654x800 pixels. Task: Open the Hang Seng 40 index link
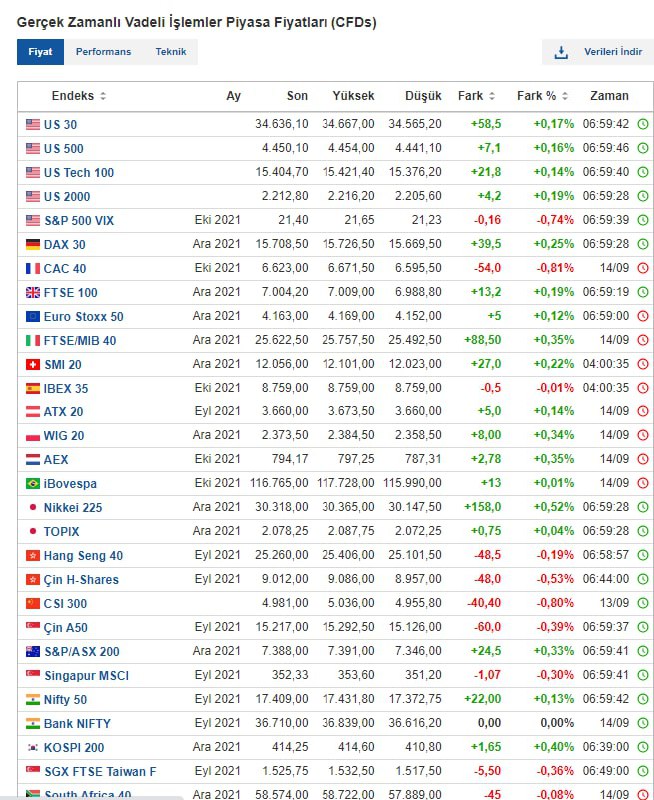83,556
